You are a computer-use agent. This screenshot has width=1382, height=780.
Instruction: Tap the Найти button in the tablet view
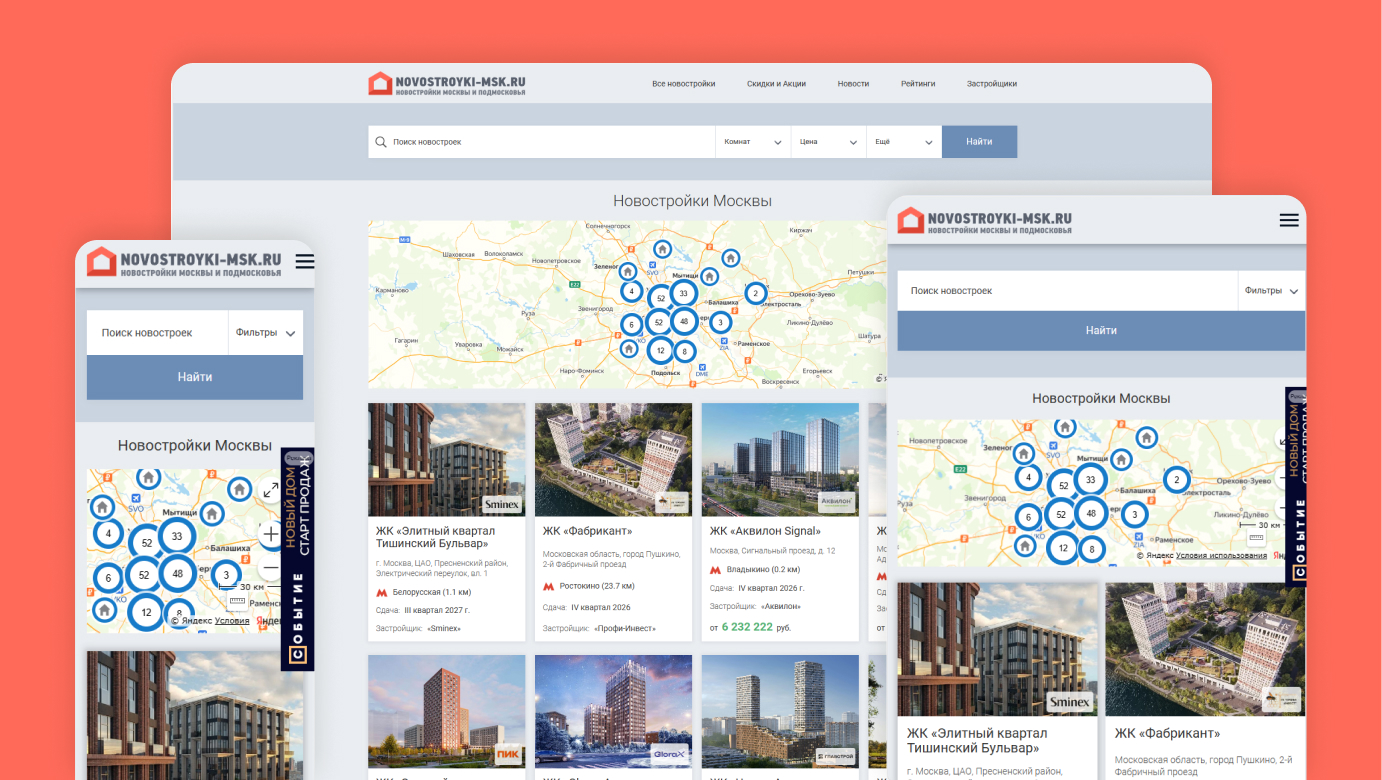(x=1101, y=330)
